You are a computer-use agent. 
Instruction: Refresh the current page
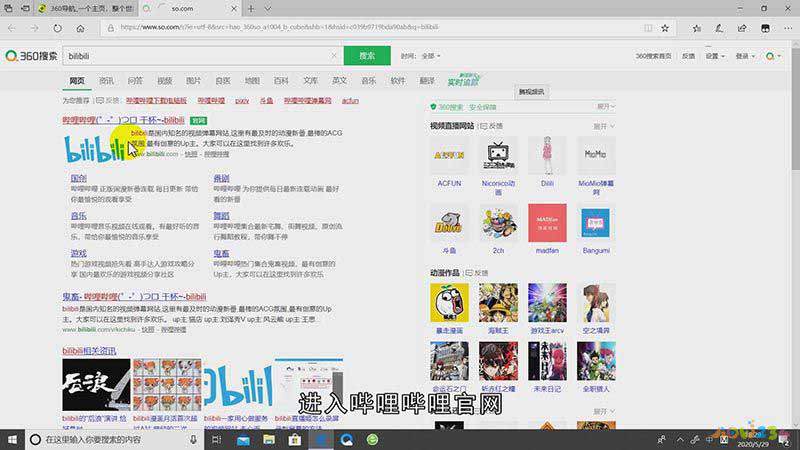pos(57,29)
